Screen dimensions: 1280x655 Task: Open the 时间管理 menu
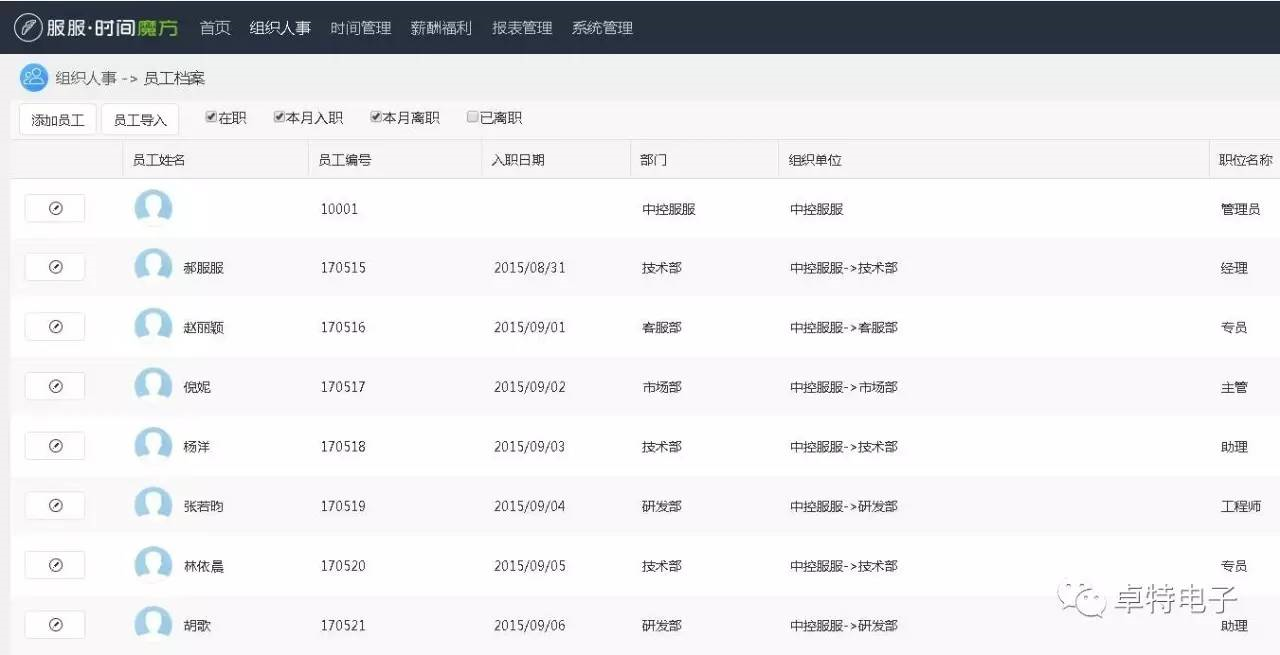pyautogui.click(x=361, y=28)
